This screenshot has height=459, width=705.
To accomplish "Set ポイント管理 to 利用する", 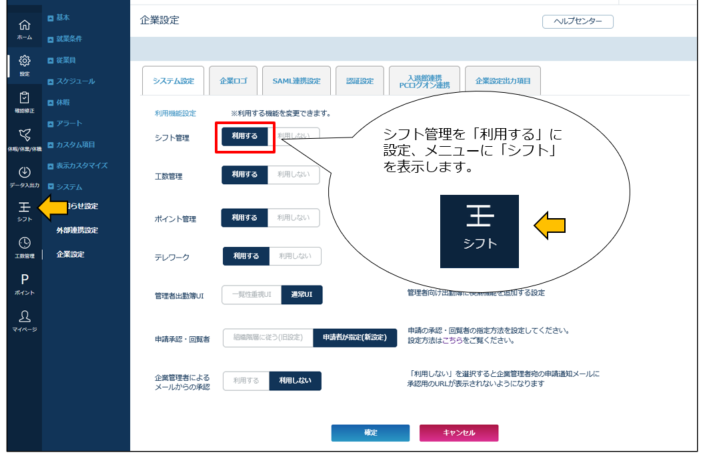I will point(245,218).
